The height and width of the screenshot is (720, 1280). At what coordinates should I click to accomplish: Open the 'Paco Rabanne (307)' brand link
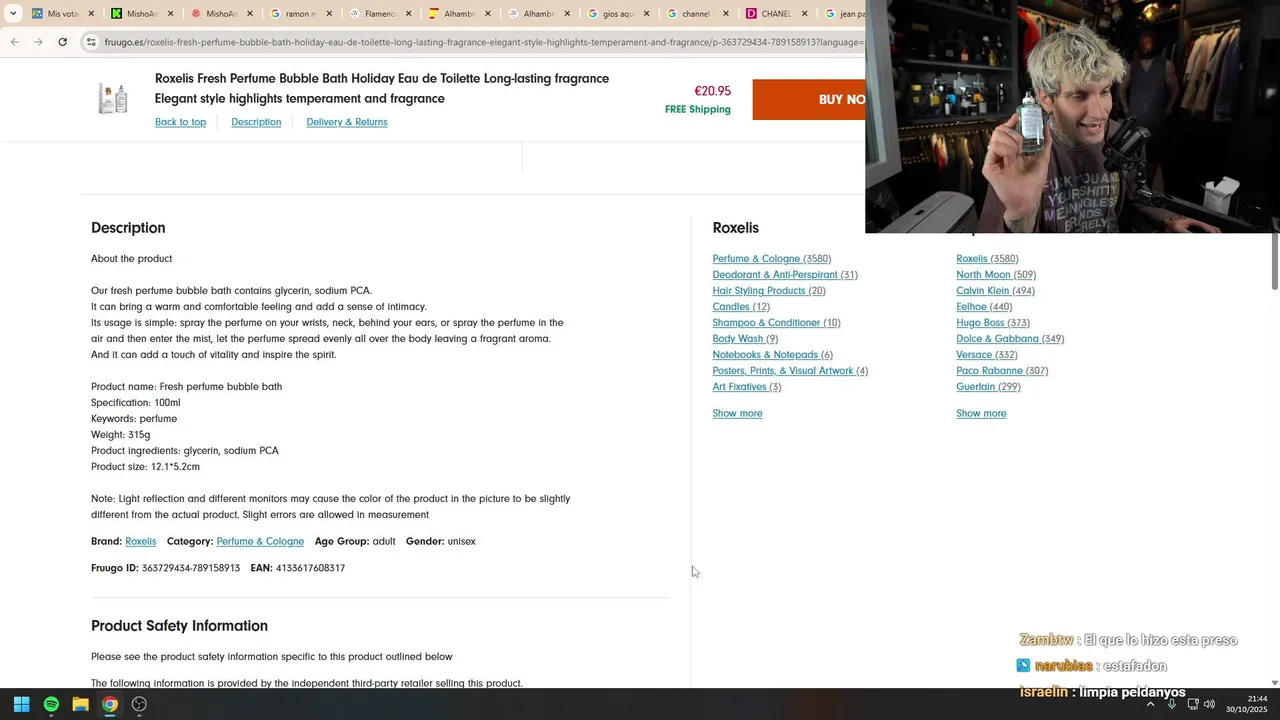[x=1002, y=371]
